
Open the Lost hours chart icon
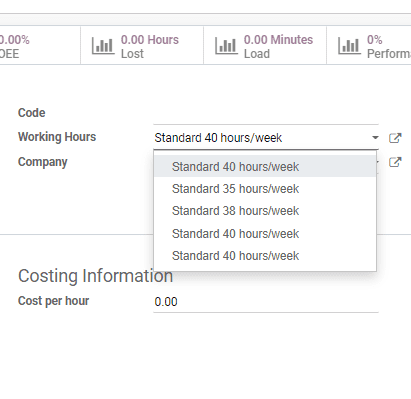[103, 46]
